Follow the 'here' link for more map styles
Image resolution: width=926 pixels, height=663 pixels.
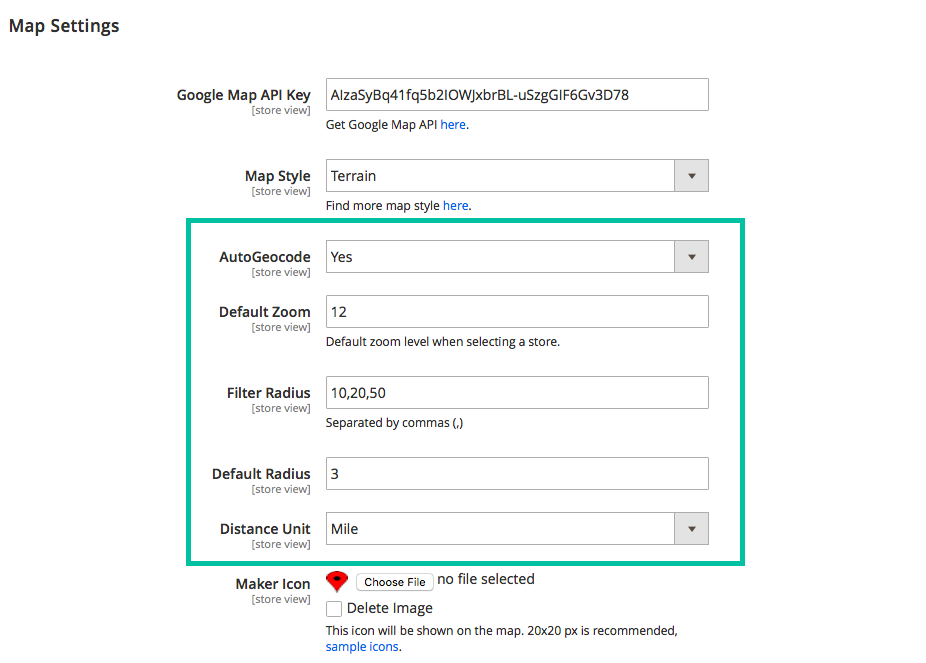tap(456, 205)
